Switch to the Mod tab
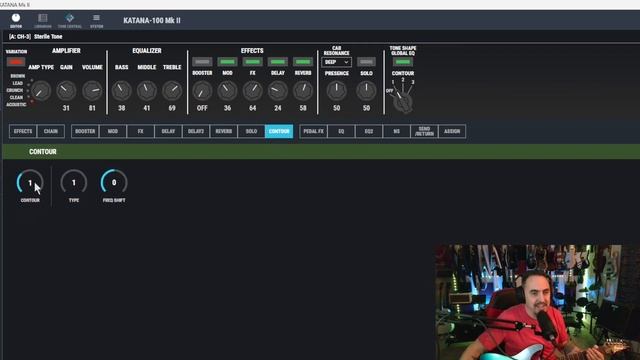Image resolution: width=640 pixels, height=360 pixels. coord(113,131)
